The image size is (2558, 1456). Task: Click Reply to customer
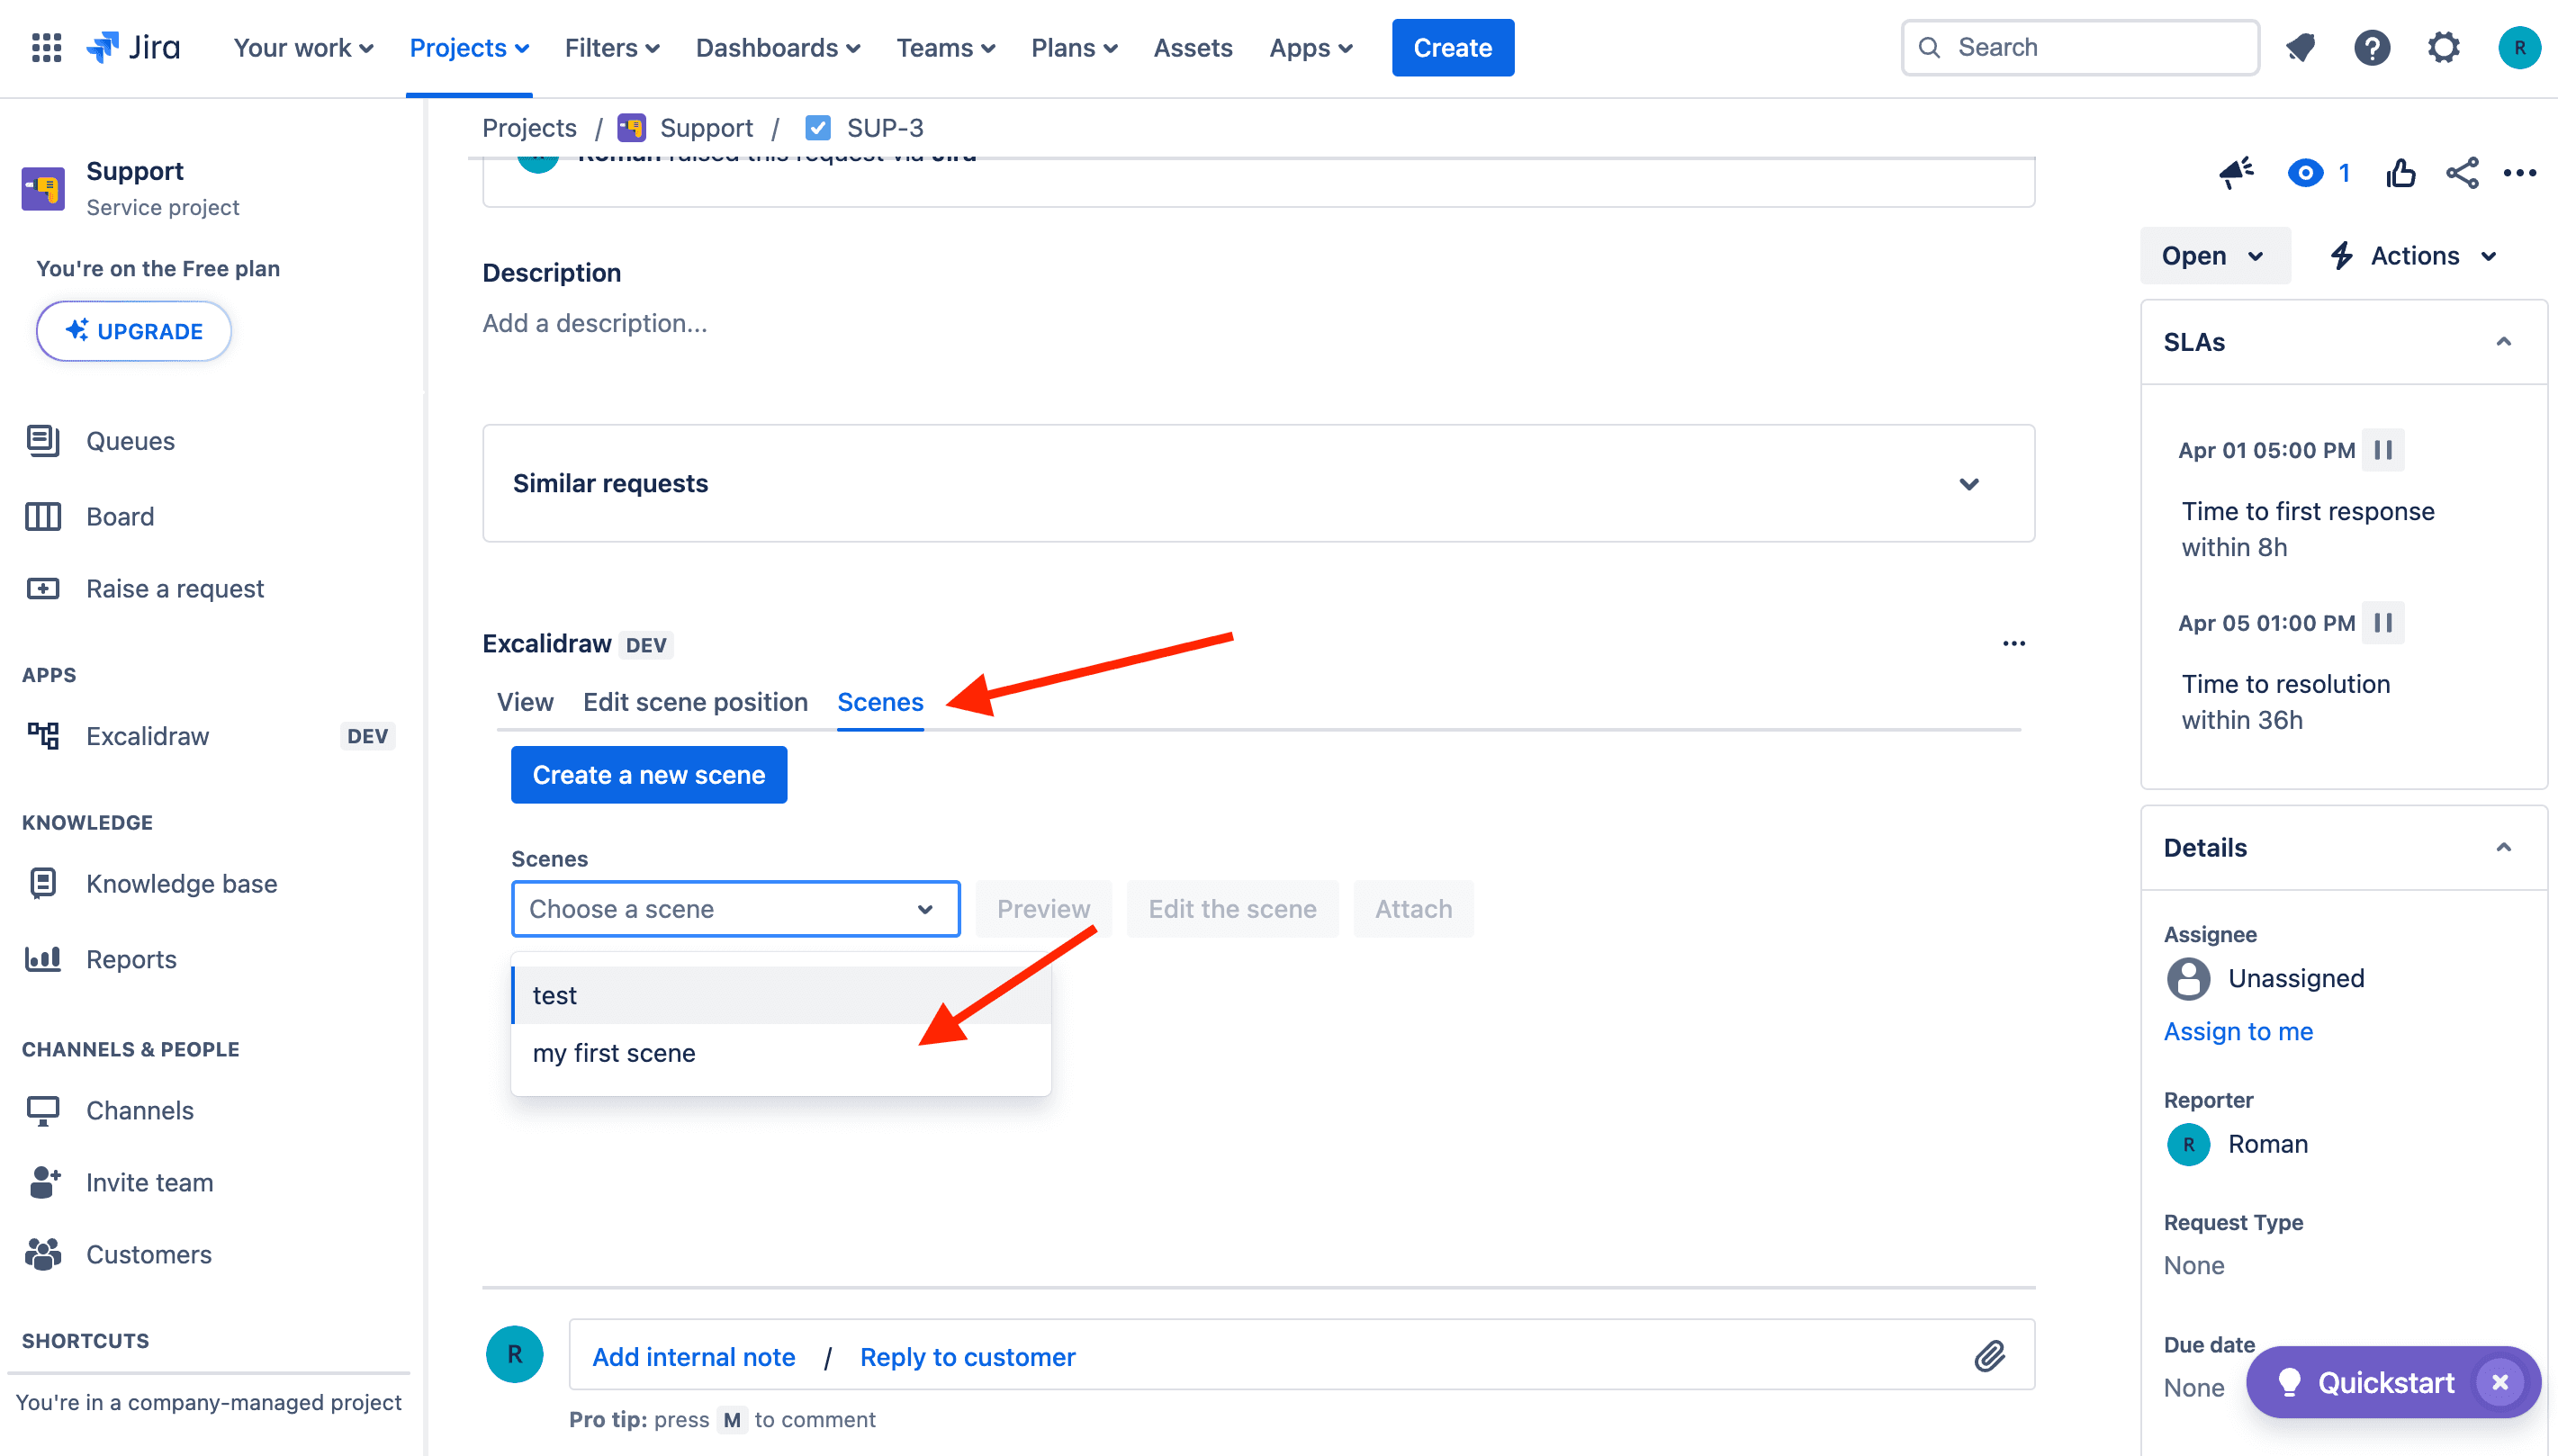coord(967,1356)
